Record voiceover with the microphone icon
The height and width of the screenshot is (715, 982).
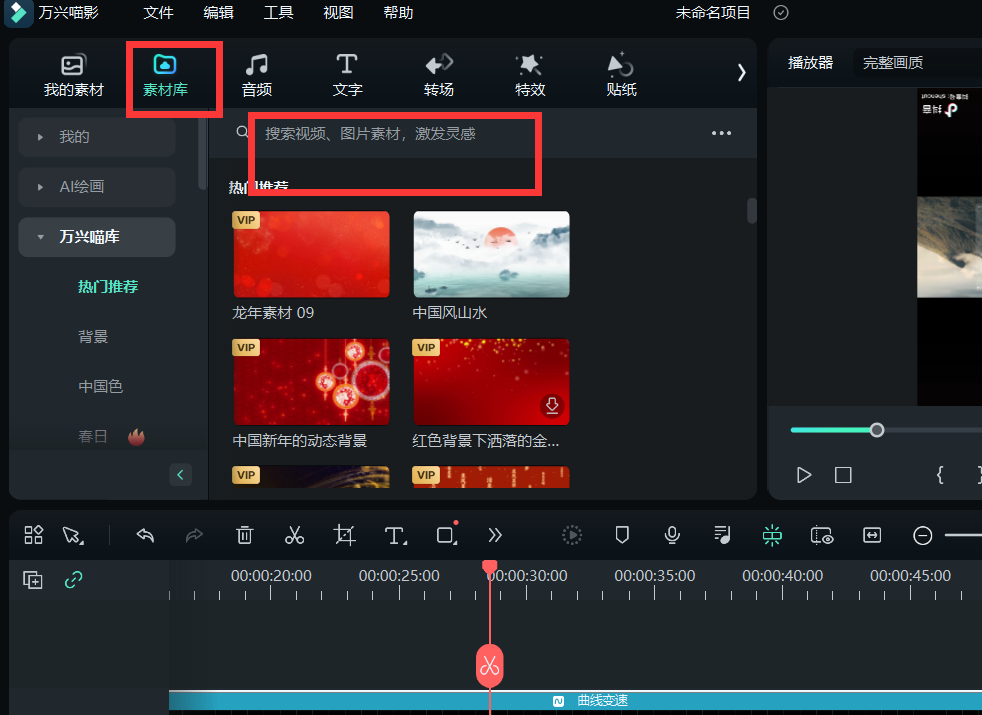pos(672,535)
